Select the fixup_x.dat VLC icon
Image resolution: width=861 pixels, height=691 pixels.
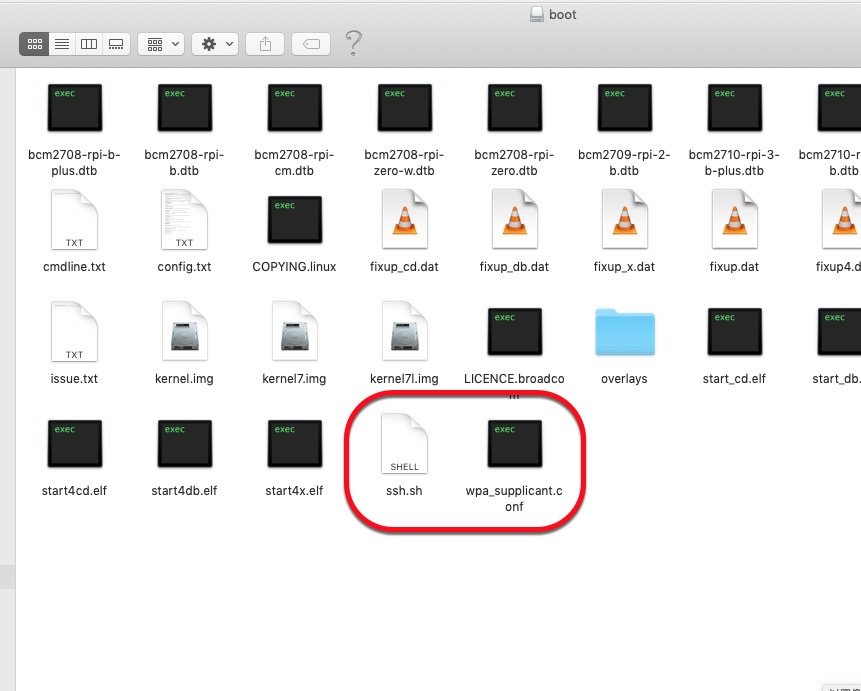point(624,219)
